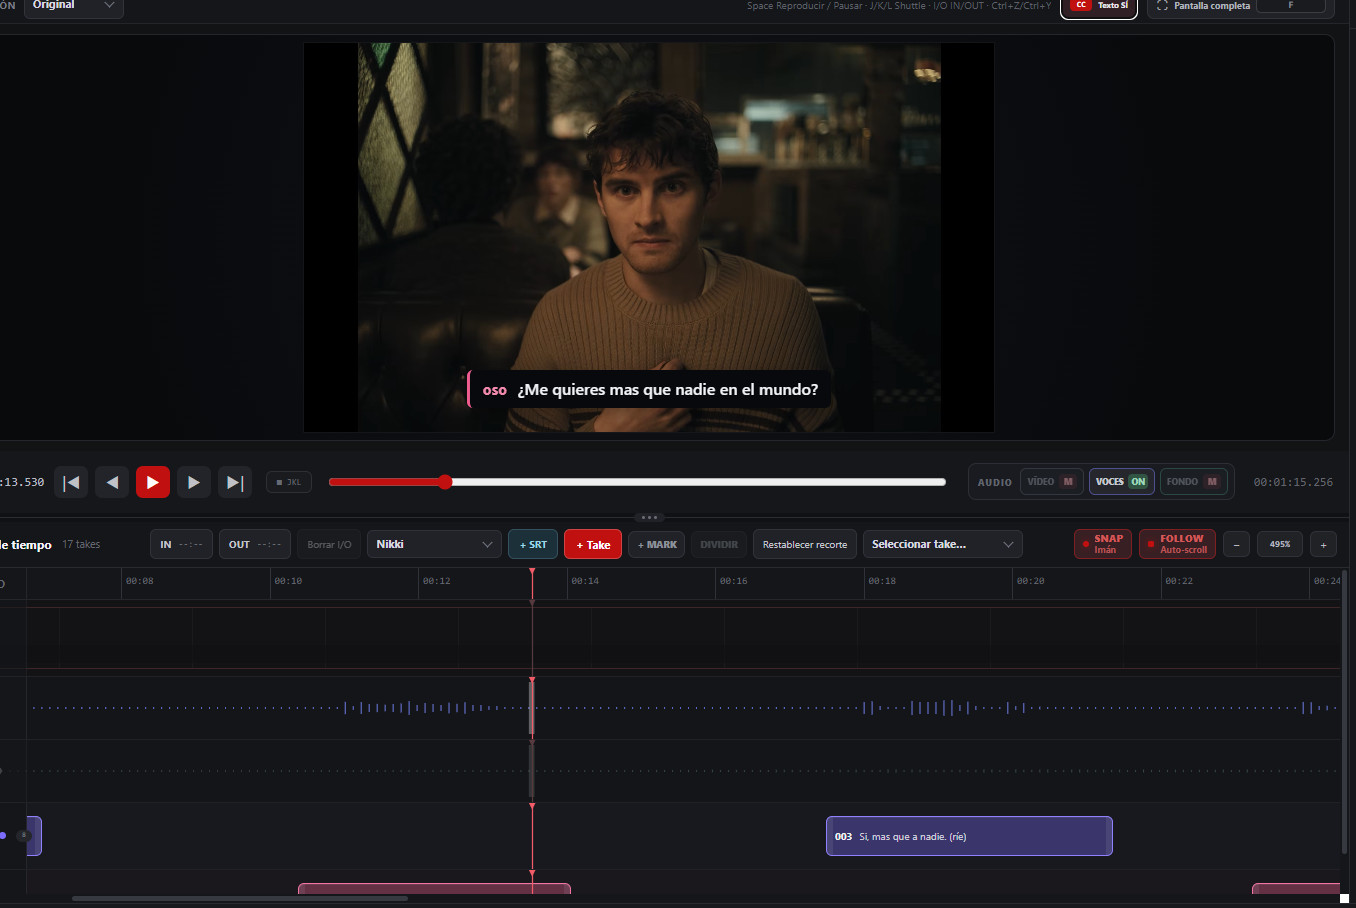The height and width of the screenshot is (908, 1356).
Task: Disable the SNAP Imán option
Action: [x=1103, y=544]
